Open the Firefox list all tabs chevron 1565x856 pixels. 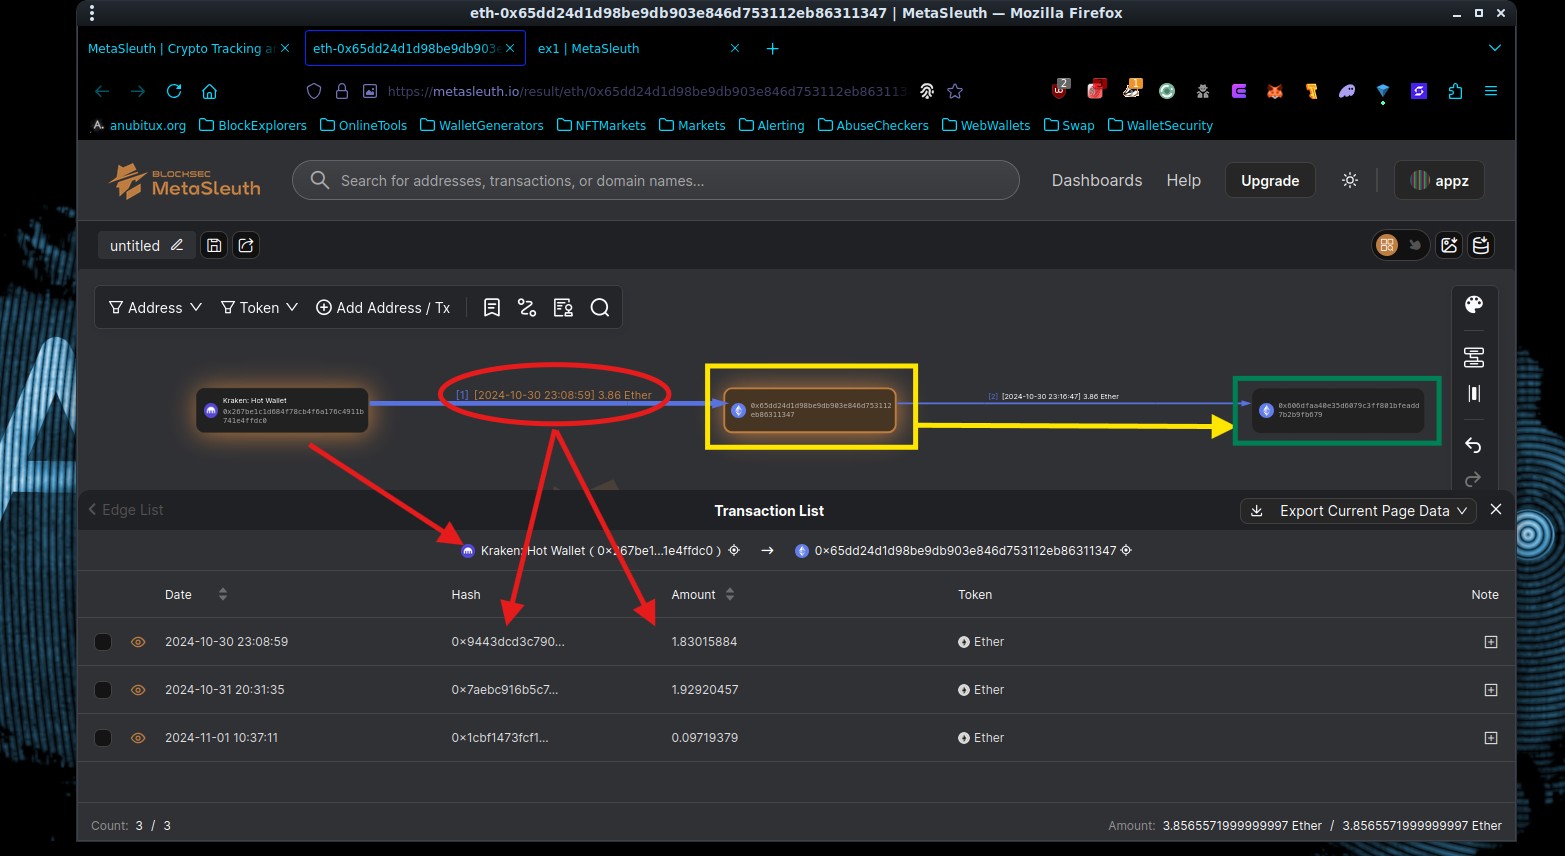pyautogui.click(x=1494, y=48)
